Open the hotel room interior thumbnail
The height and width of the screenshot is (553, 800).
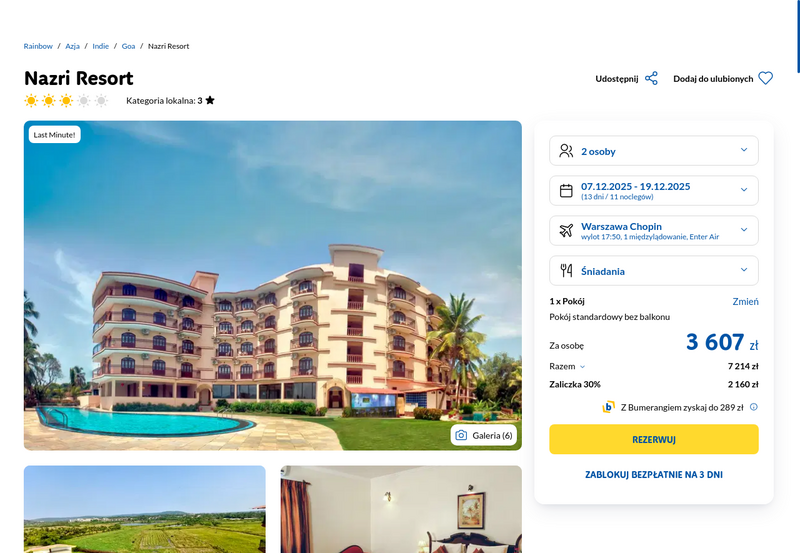401,509
